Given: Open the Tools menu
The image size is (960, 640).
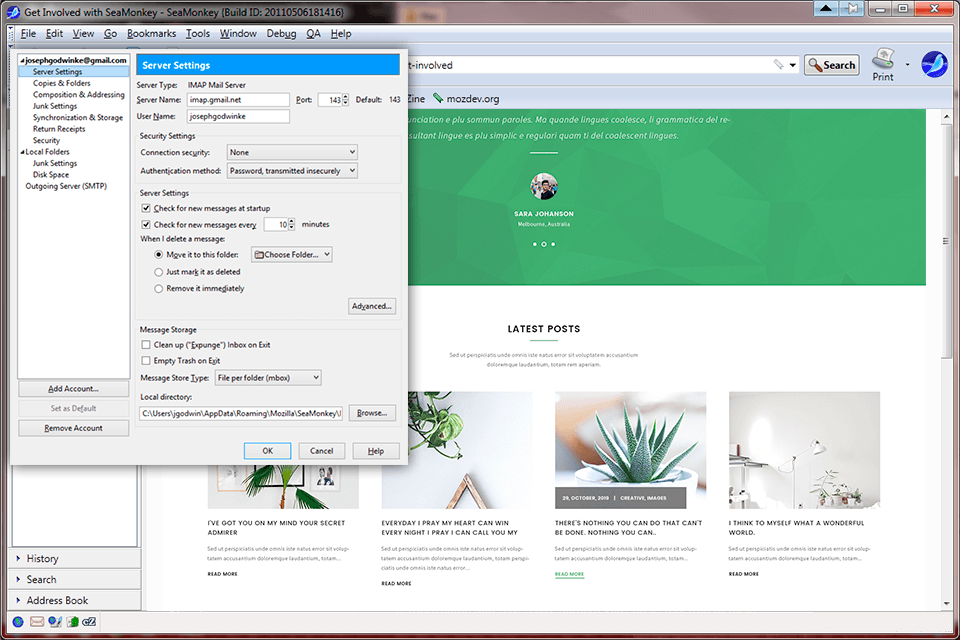Looking at the screenshot, I should tap(197, 33).
